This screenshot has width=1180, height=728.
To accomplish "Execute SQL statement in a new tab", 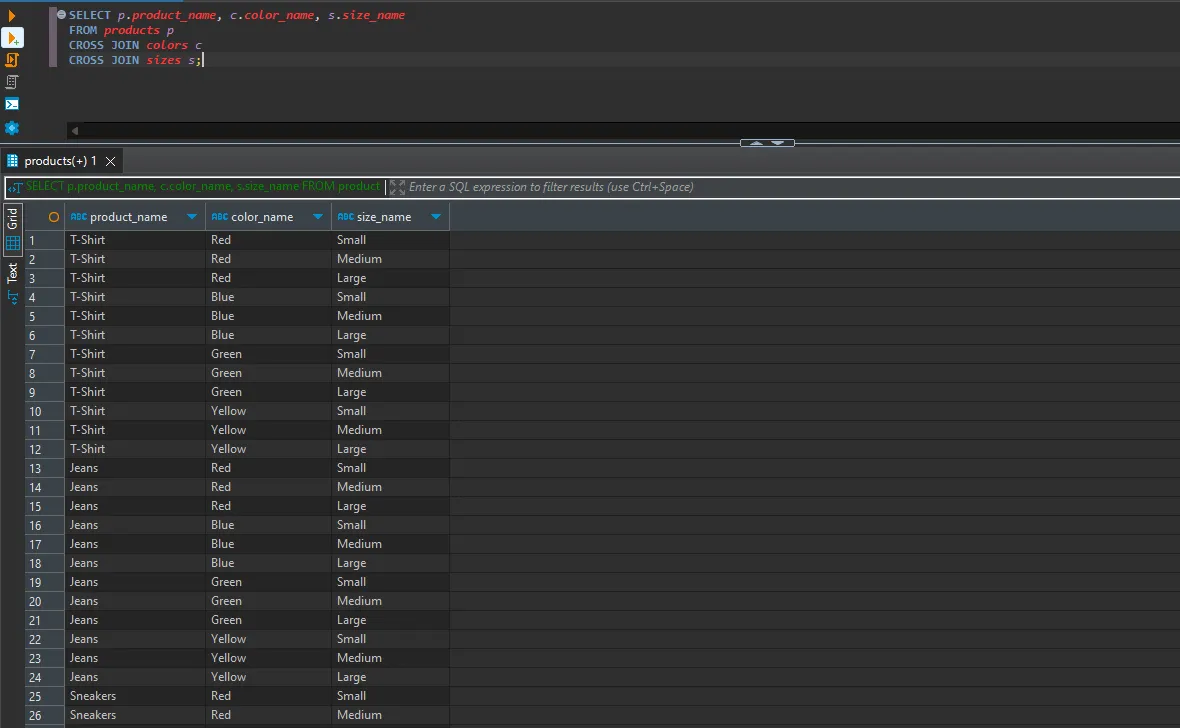I will 13,38.
